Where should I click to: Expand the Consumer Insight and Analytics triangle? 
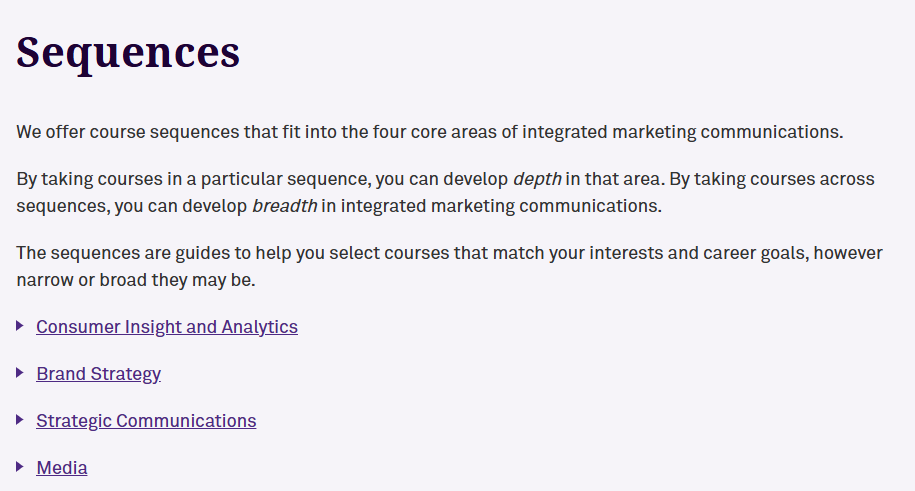20,326
